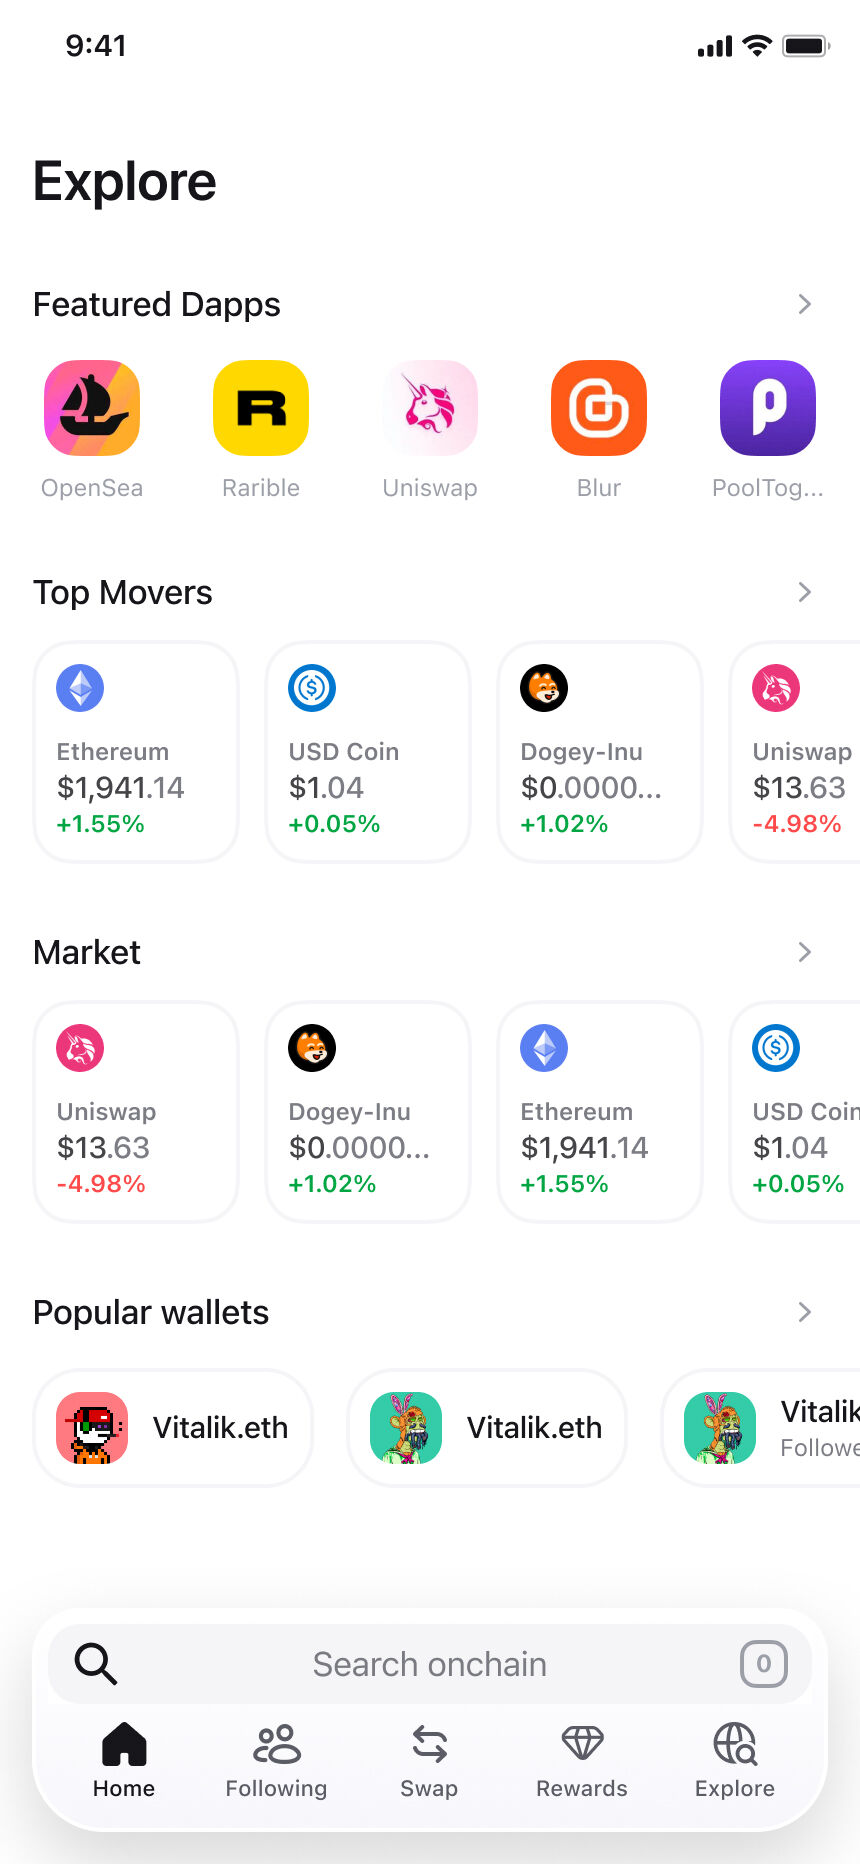The width and height of the screenshot is (860, 1864).
Task: Launch the Rarible dapp
Action: click(261, 408)
